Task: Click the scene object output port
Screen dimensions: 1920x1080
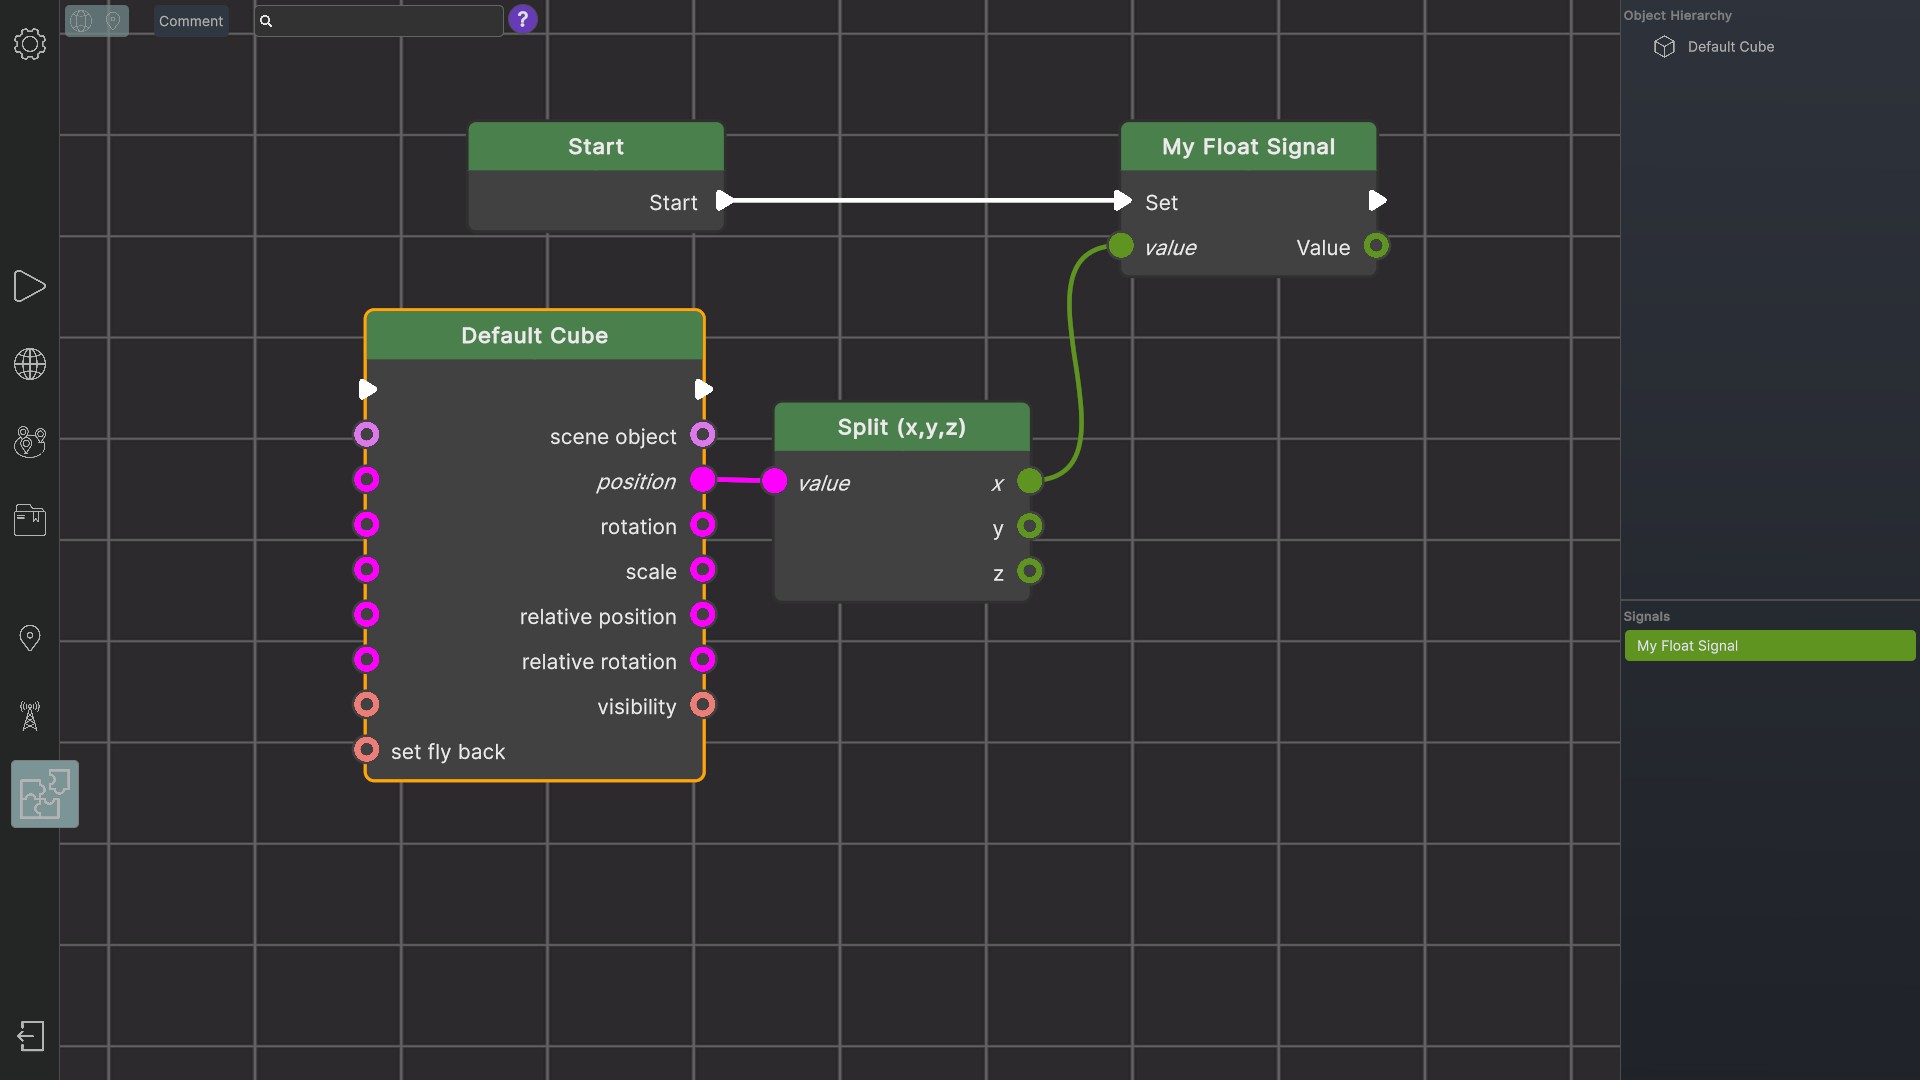Action: [703, 435]
